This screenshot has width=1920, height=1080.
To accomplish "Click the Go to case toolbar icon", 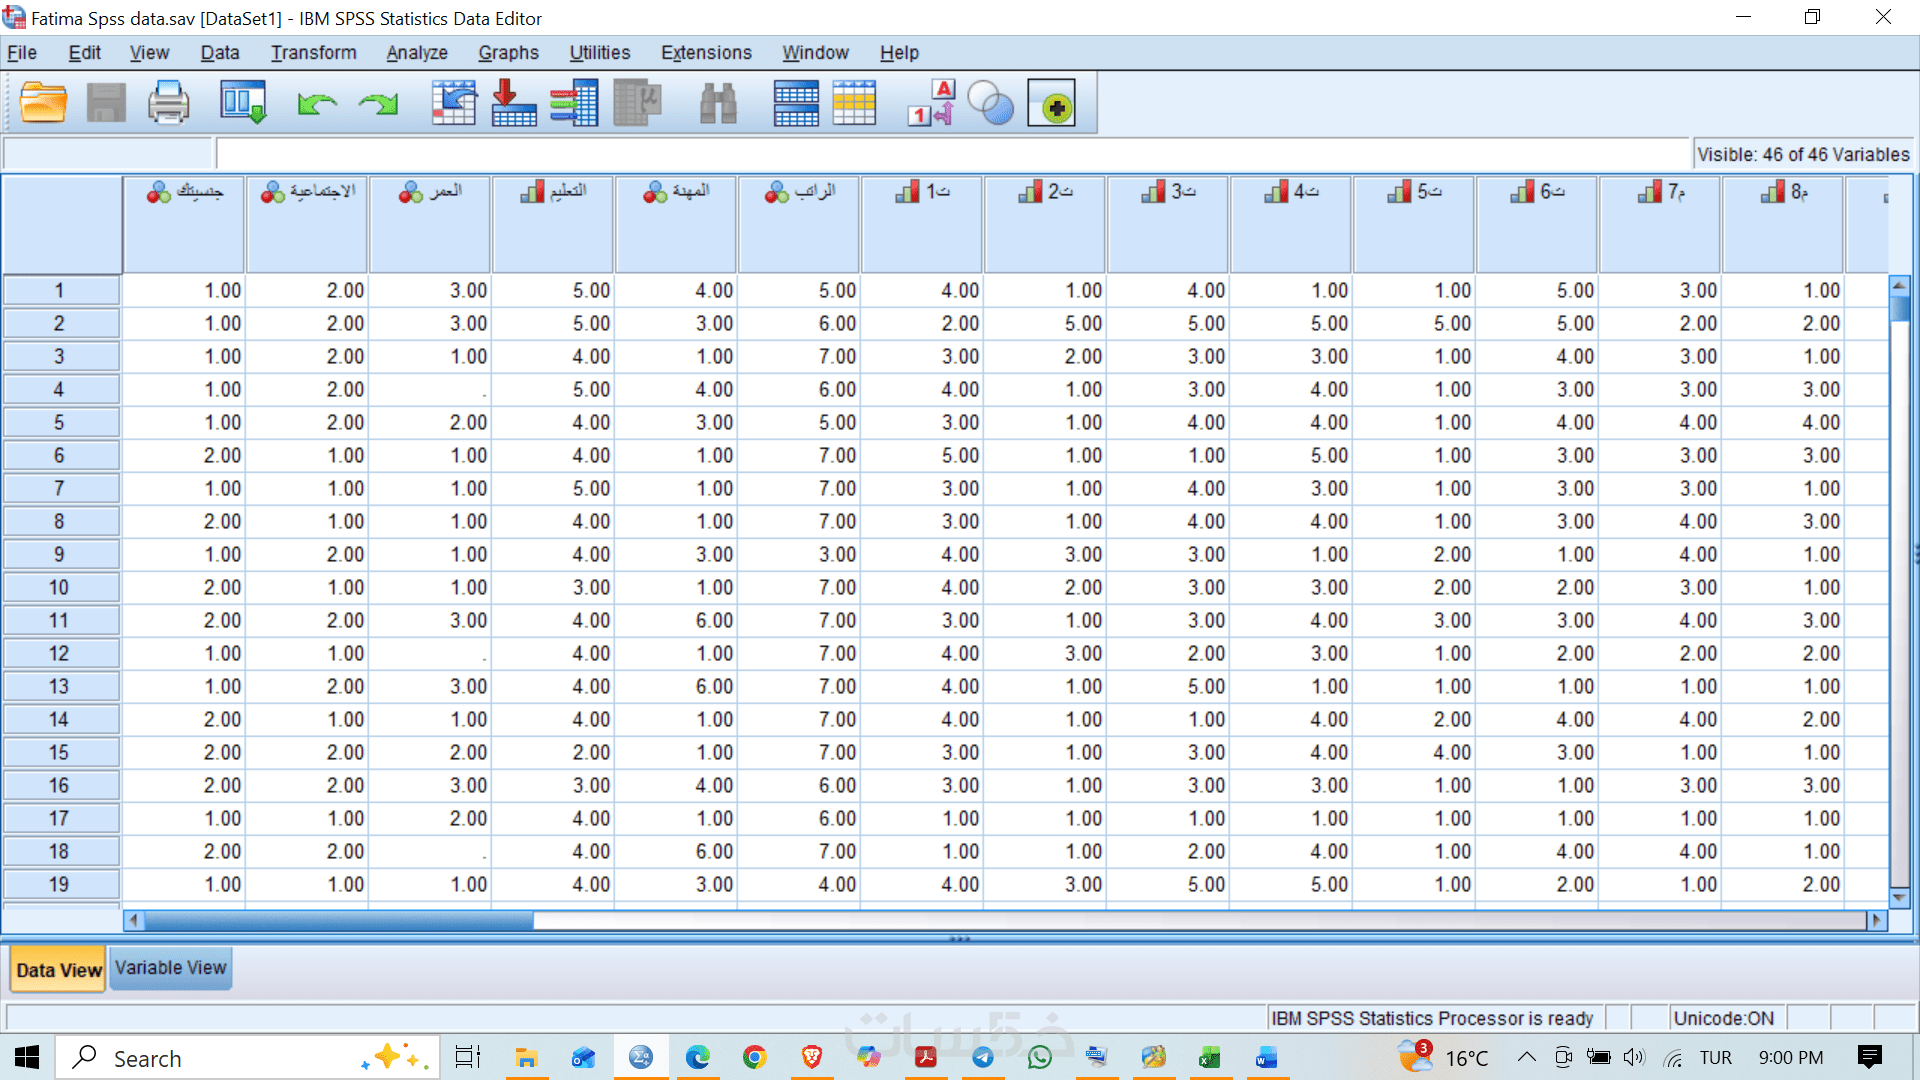I will 454,103.
